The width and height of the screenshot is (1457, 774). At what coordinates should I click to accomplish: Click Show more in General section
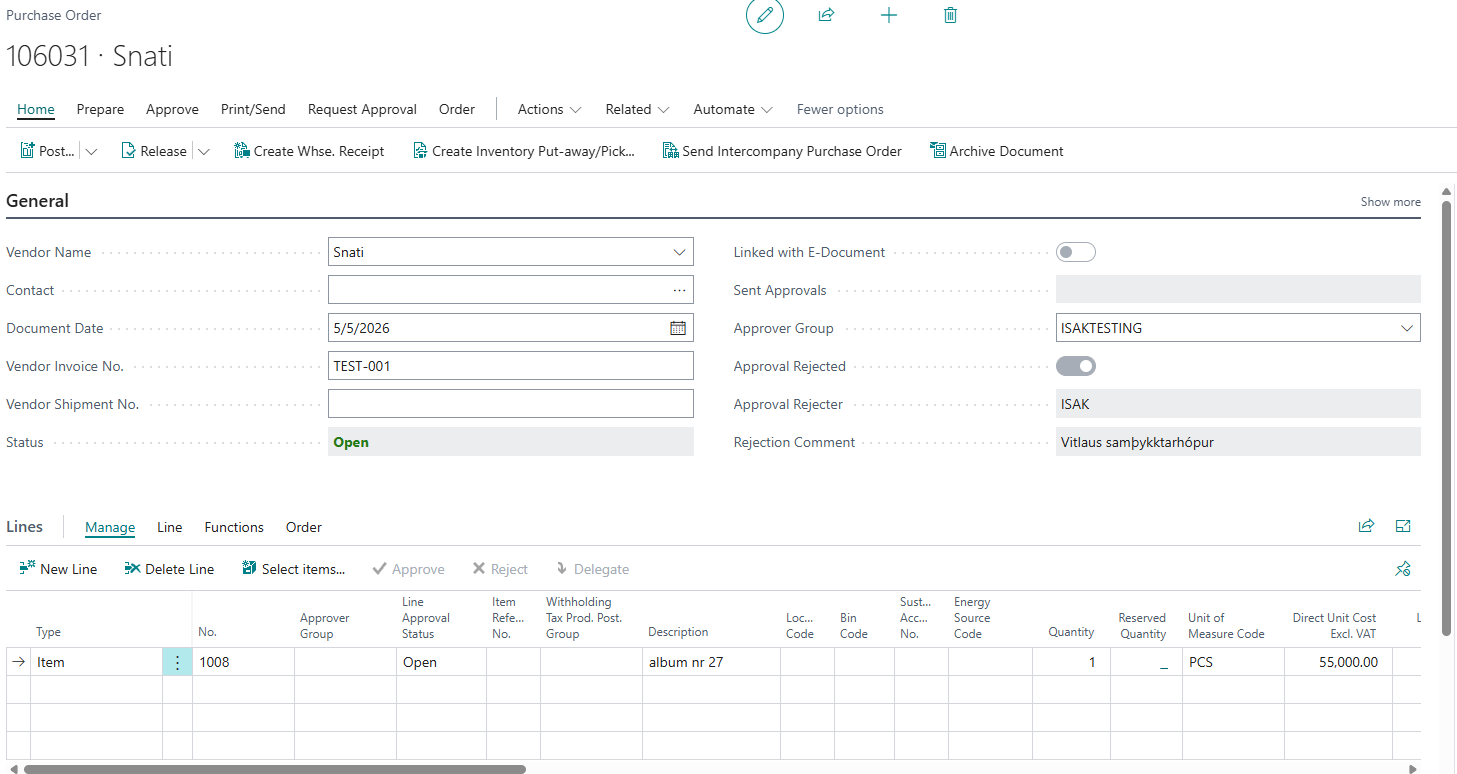[x=1390, y=201]
